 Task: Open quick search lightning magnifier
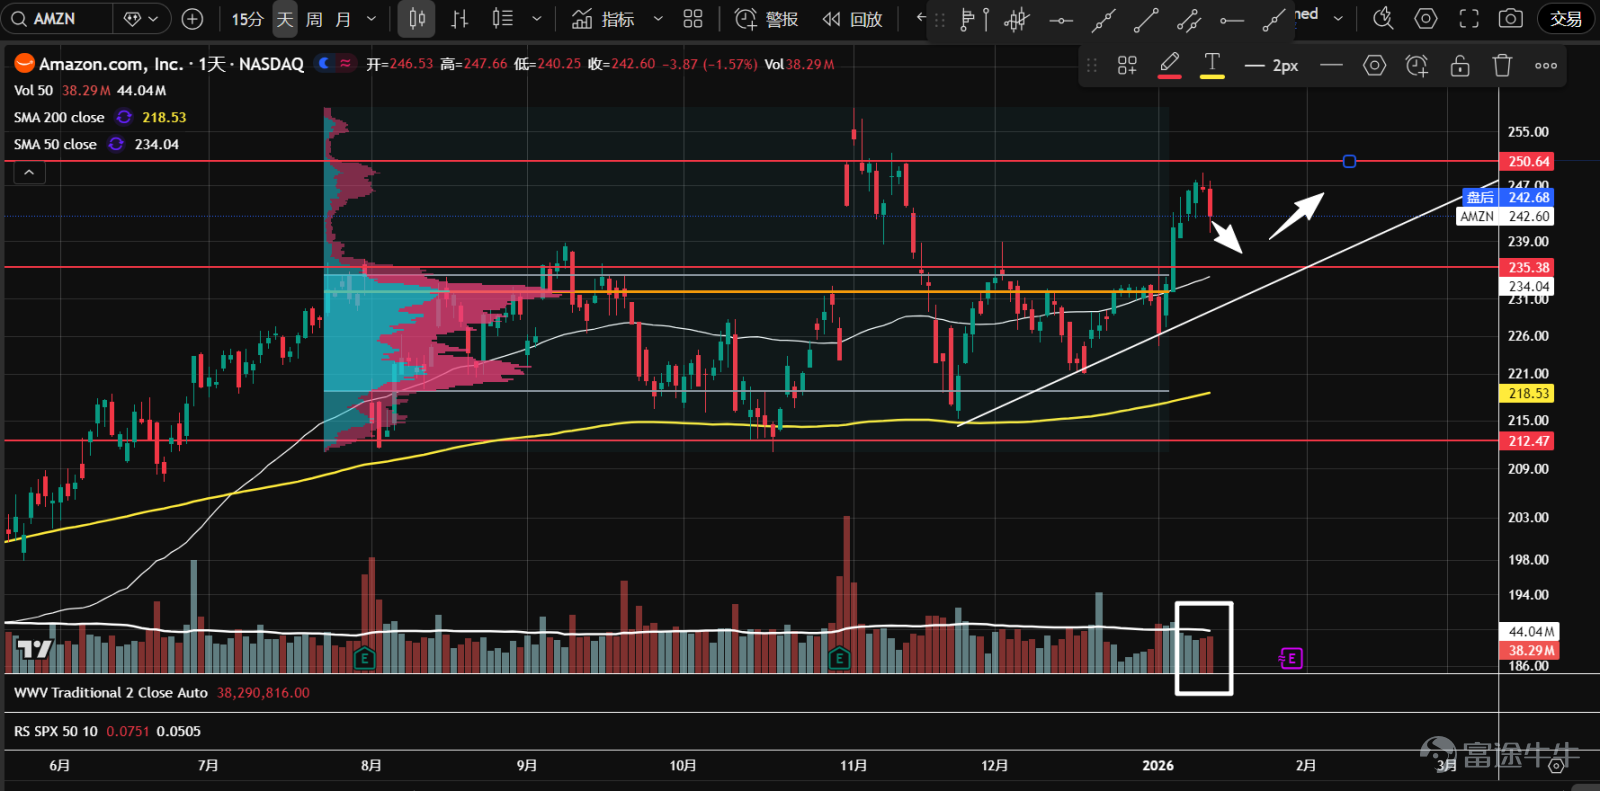pyautogui.click(x=1383, y=18)
